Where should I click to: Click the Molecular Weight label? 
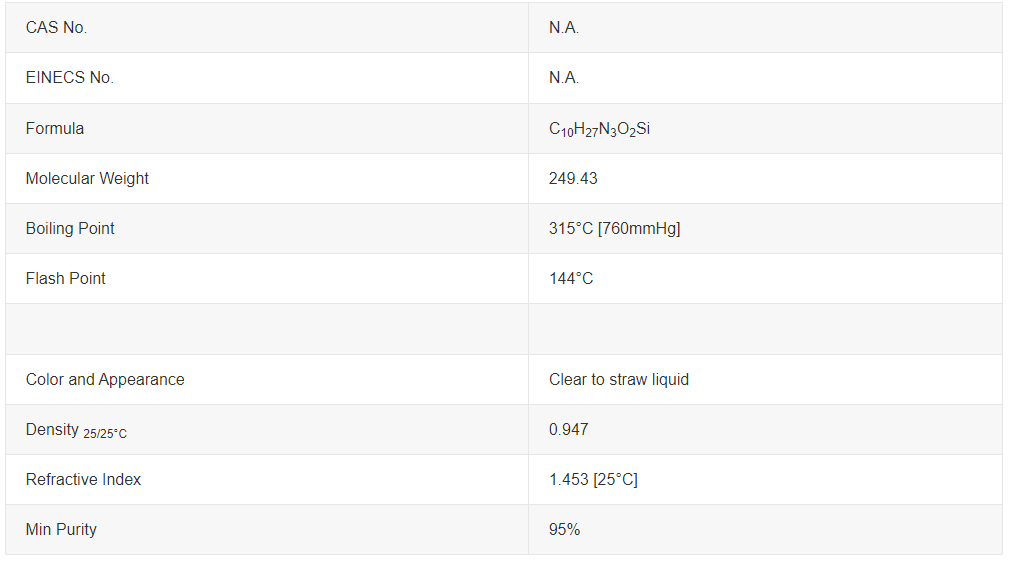click(87, 178)
